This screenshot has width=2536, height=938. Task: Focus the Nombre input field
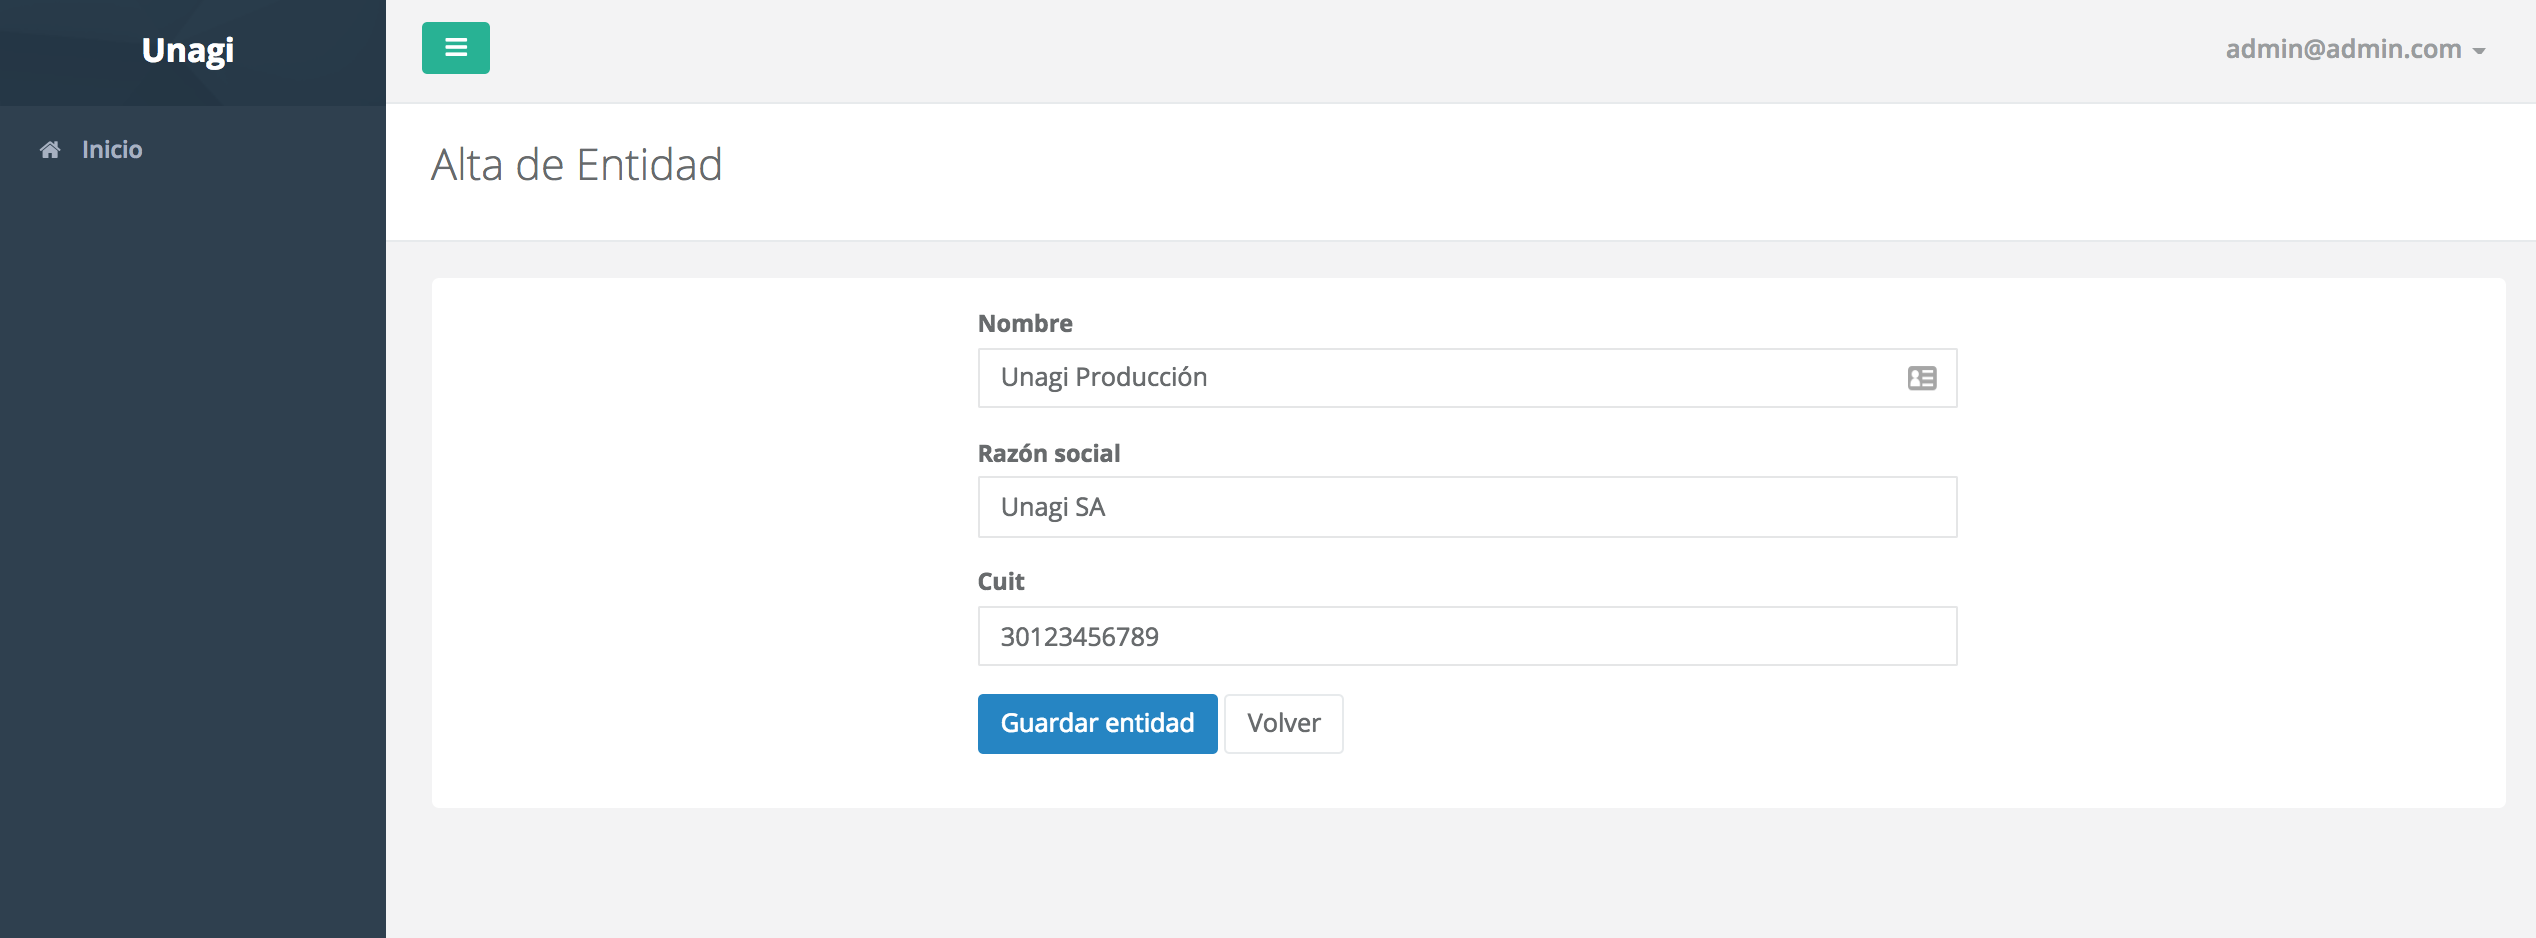click(x=1467, y=378)
